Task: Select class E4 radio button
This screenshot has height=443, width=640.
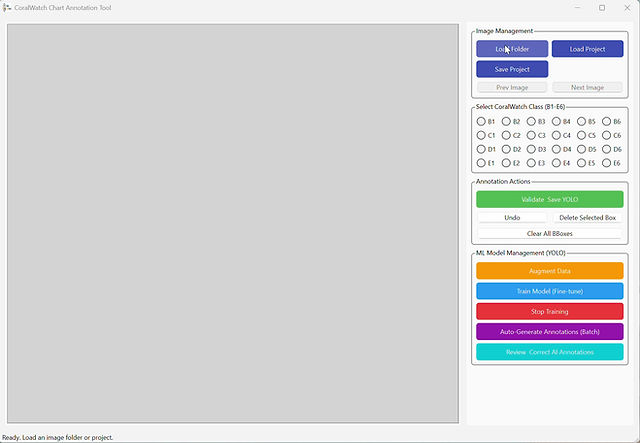Action: pos(556,163)
